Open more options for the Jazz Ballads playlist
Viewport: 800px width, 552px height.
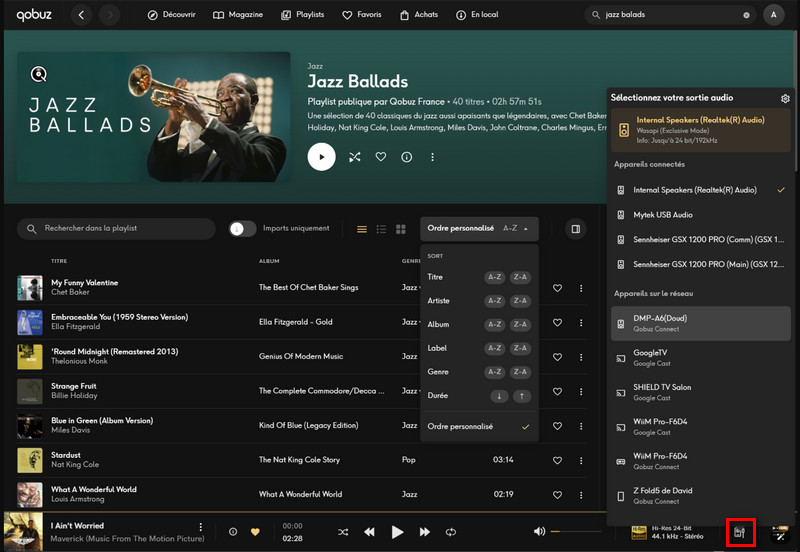(432, 157)
